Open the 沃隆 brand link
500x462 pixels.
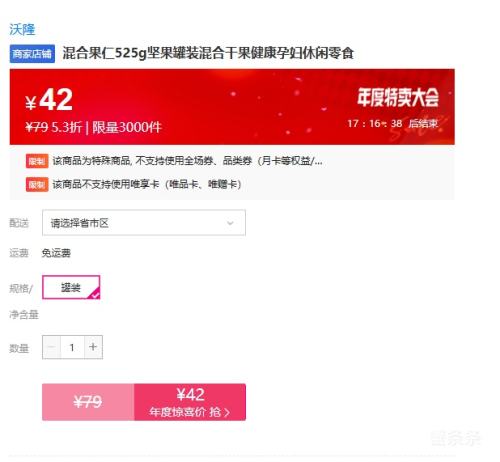coord(22,30)
